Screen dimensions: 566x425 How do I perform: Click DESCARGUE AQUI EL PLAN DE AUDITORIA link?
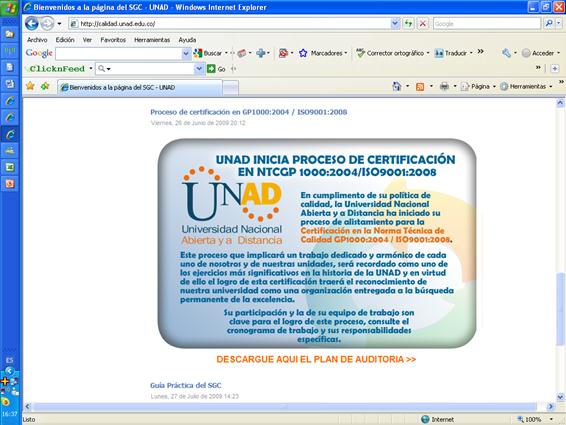316,359
